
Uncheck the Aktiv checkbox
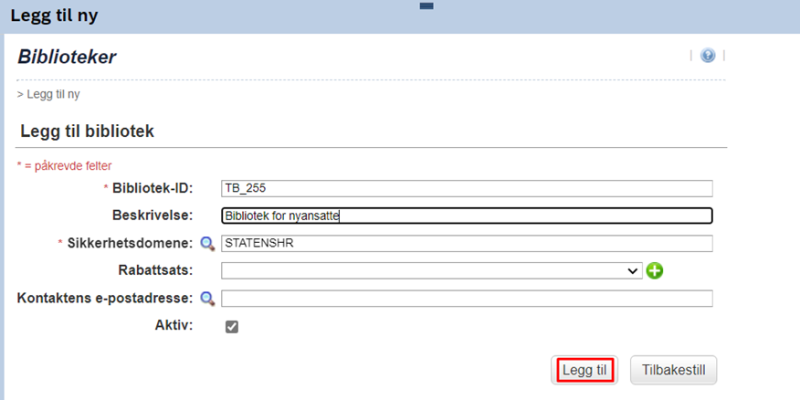232,327
